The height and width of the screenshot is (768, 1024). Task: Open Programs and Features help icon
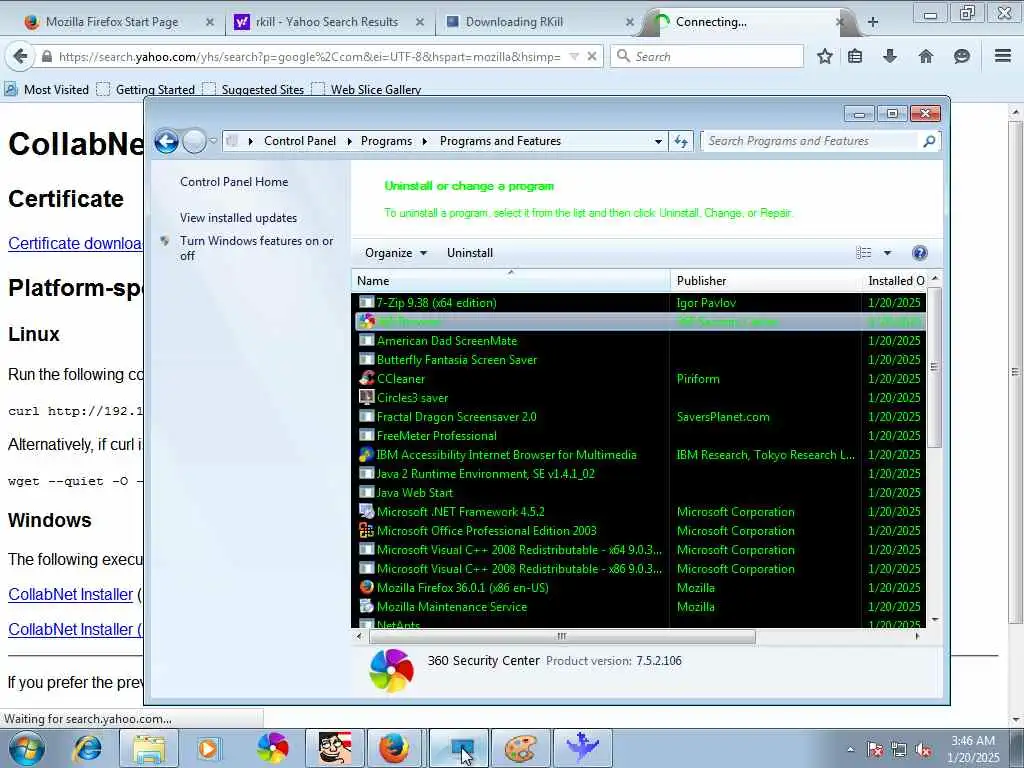(x=920, y=253)
